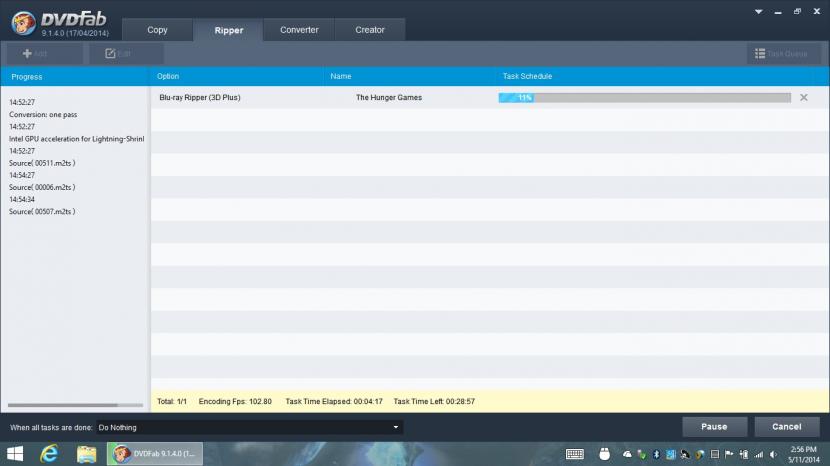Pause the current ripping task
Screen dimensions: 830x466
point(715,426)
